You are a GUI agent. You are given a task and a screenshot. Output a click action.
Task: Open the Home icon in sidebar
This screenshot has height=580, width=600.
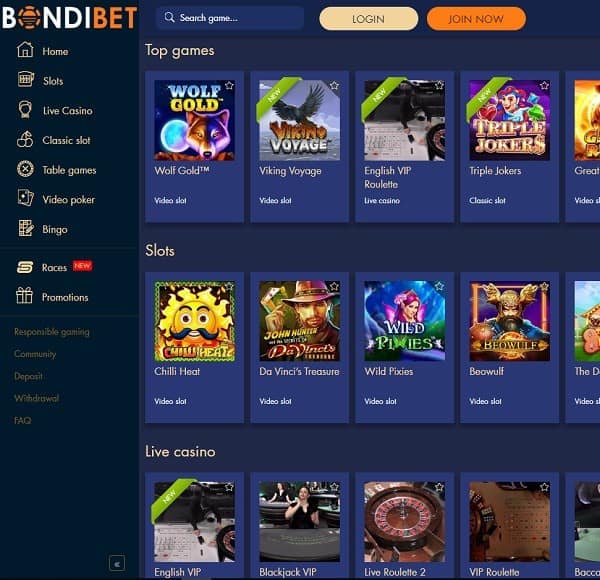25,50
